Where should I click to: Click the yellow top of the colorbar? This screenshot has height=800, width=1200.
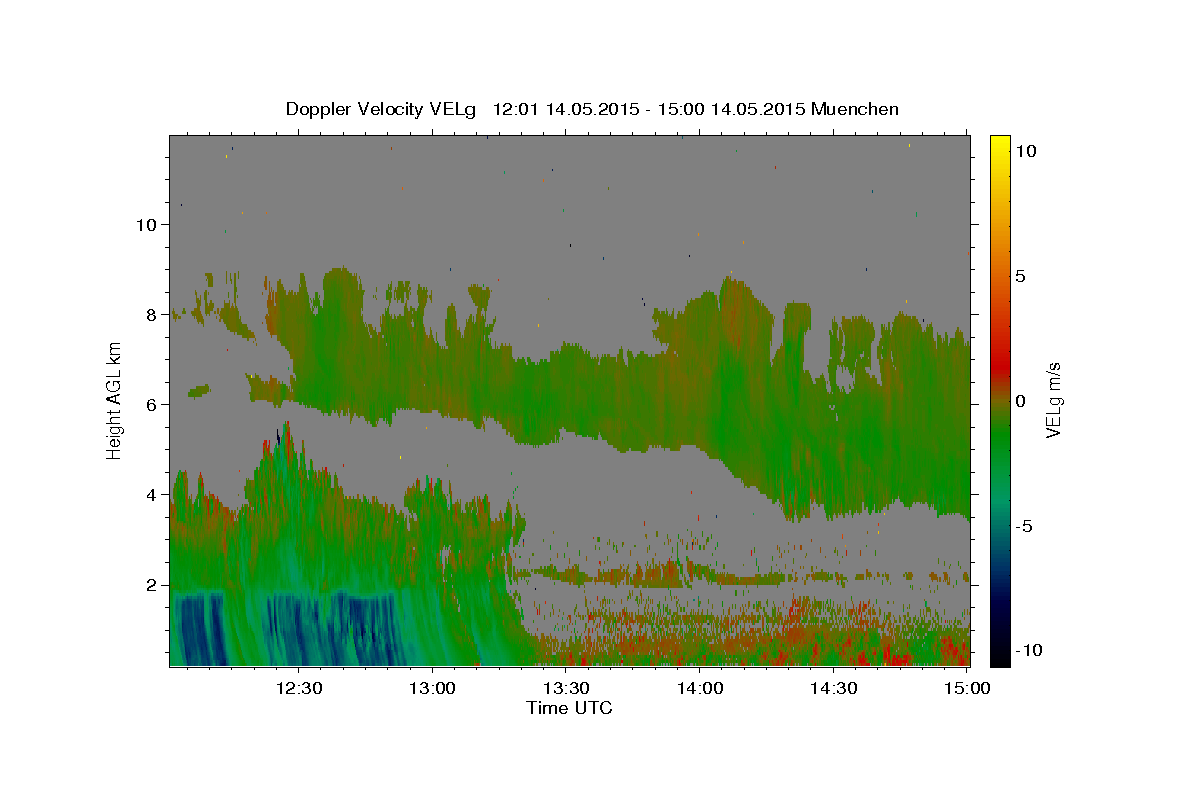1000,145
